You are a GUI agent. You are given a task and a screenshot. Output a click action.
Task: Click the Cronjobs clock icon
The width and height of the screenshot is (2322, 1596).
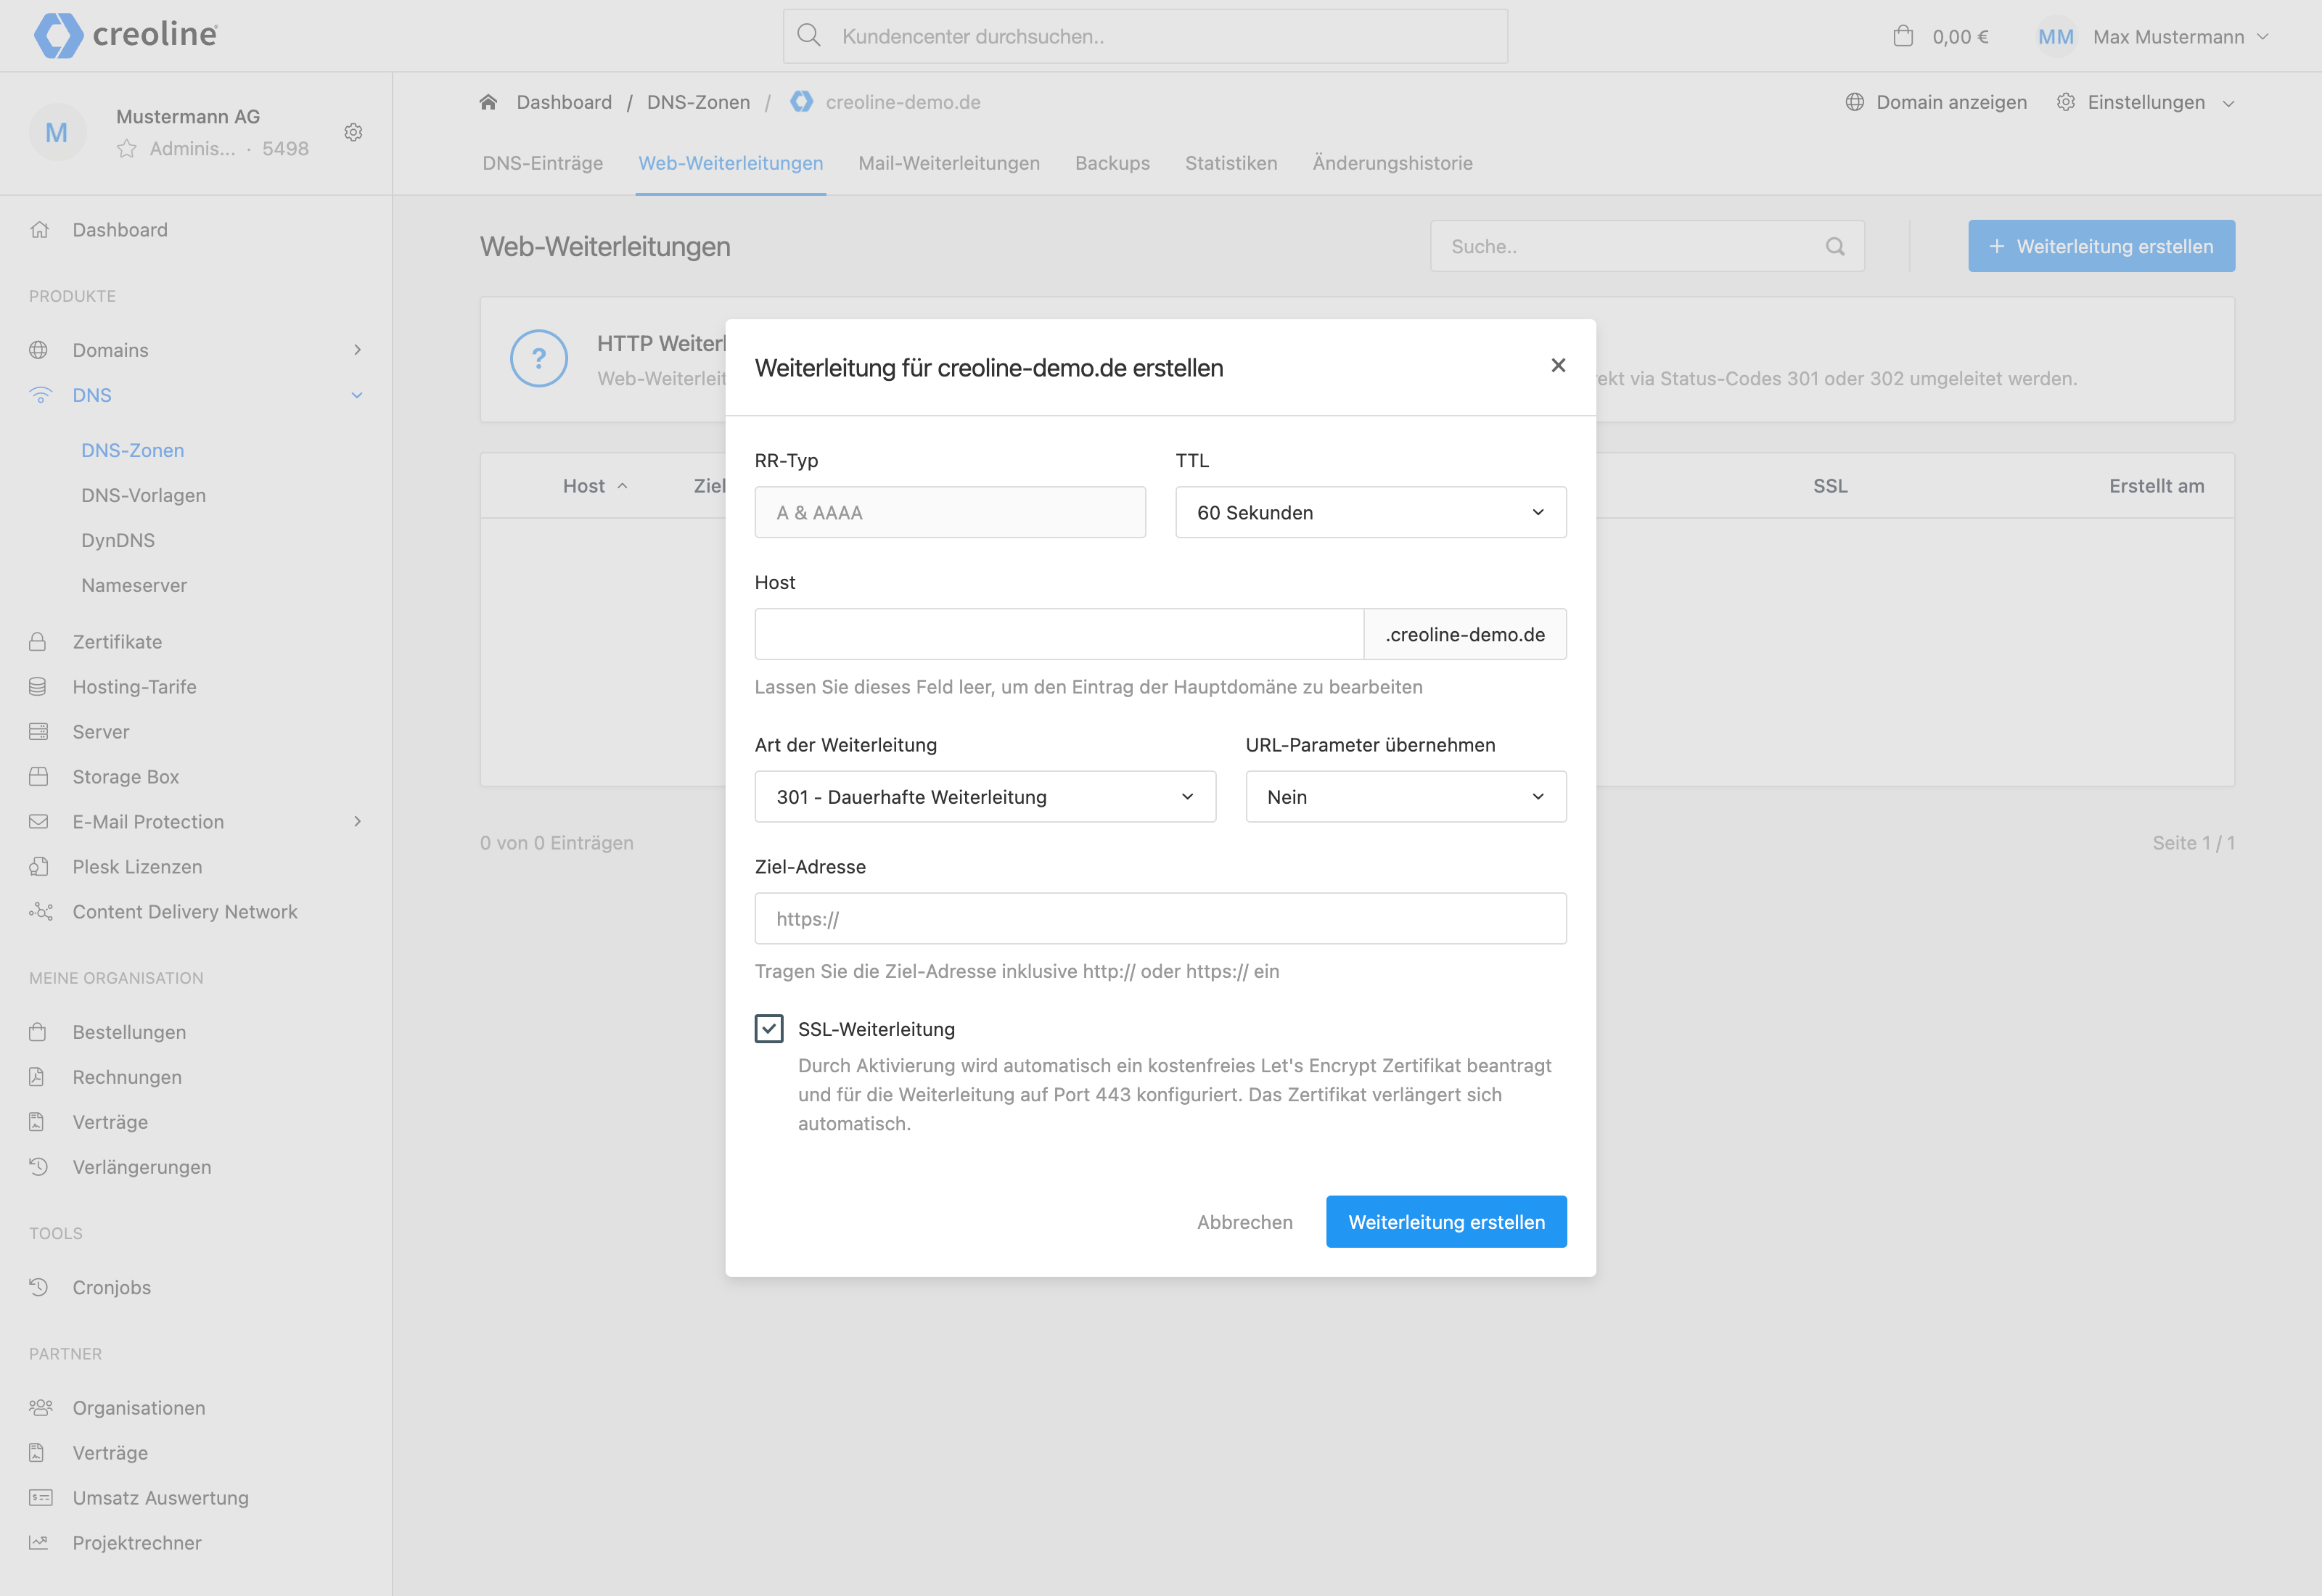pyautogui.click(x=38, y=1287)
